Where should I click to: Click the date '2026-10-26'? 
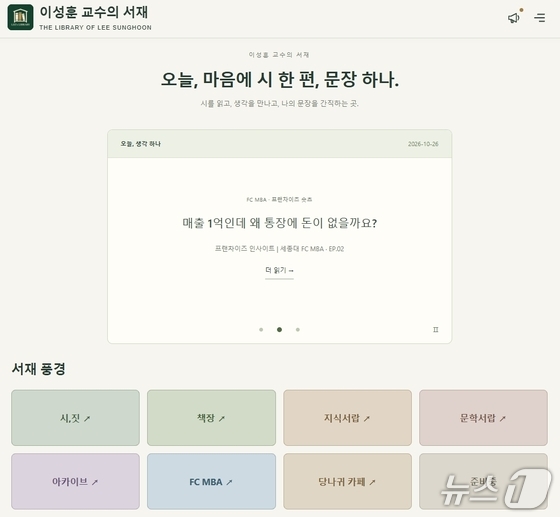pyautogui.click(x=423, y=144)
